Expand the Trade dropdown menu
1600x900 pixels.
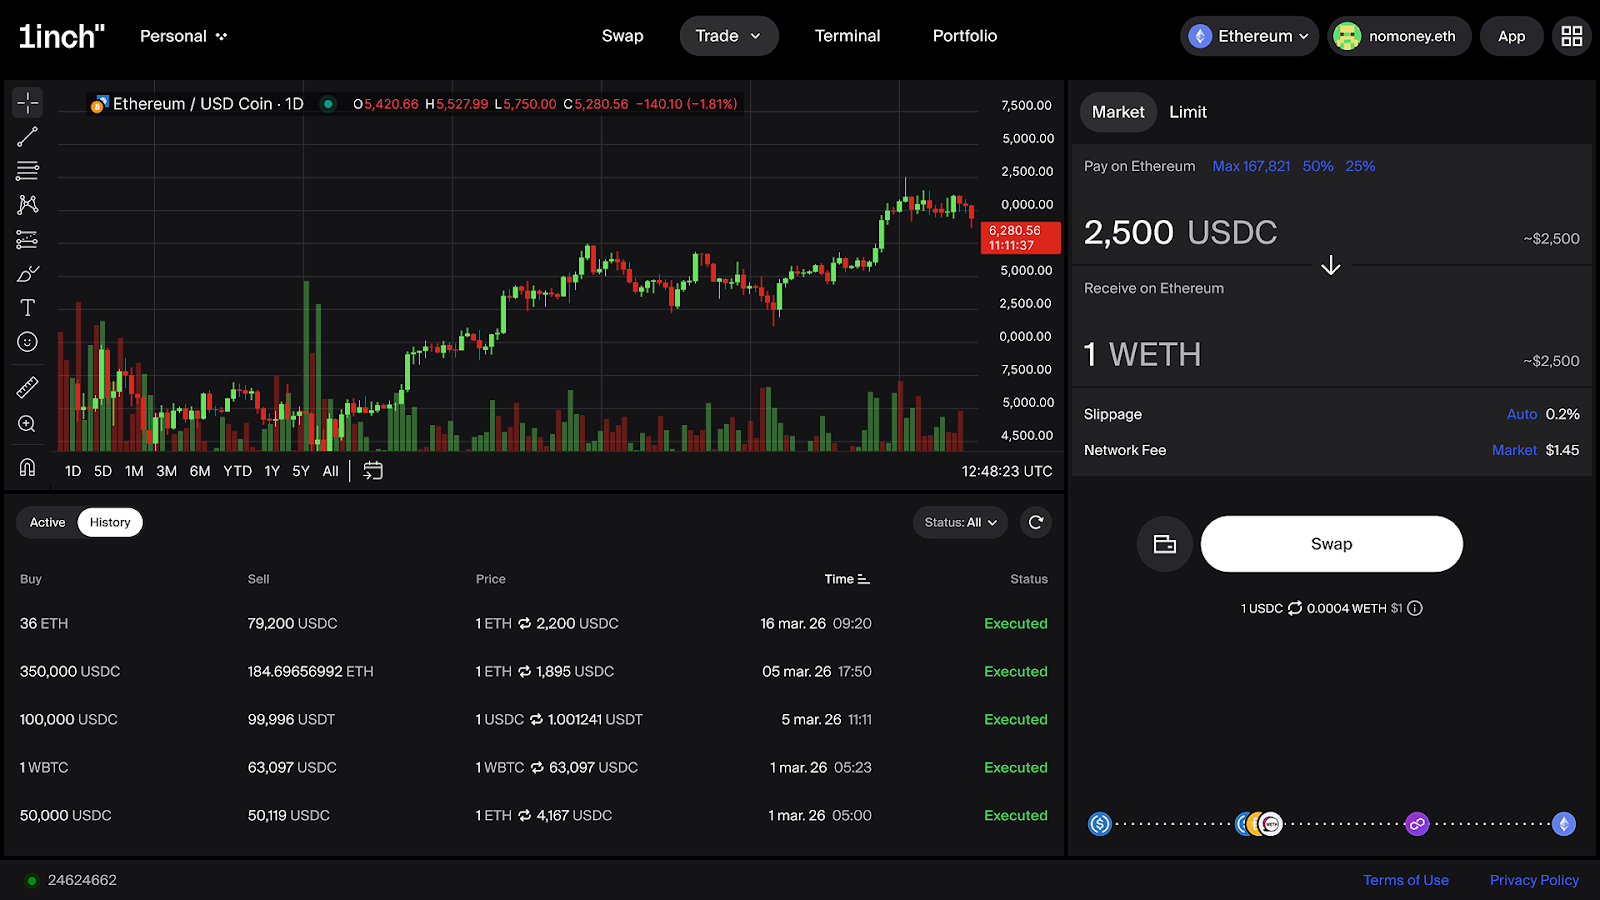point(728,36)
